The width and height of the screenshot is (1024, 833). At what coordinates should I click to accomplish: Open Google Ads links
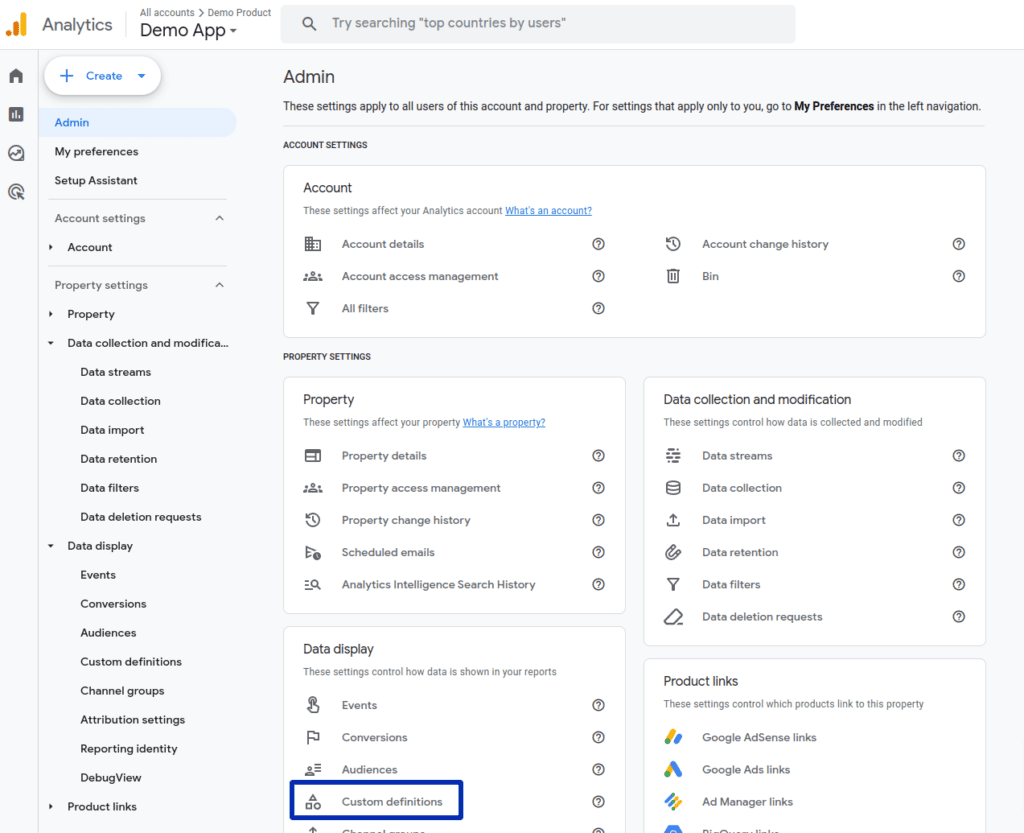[746, 770]
